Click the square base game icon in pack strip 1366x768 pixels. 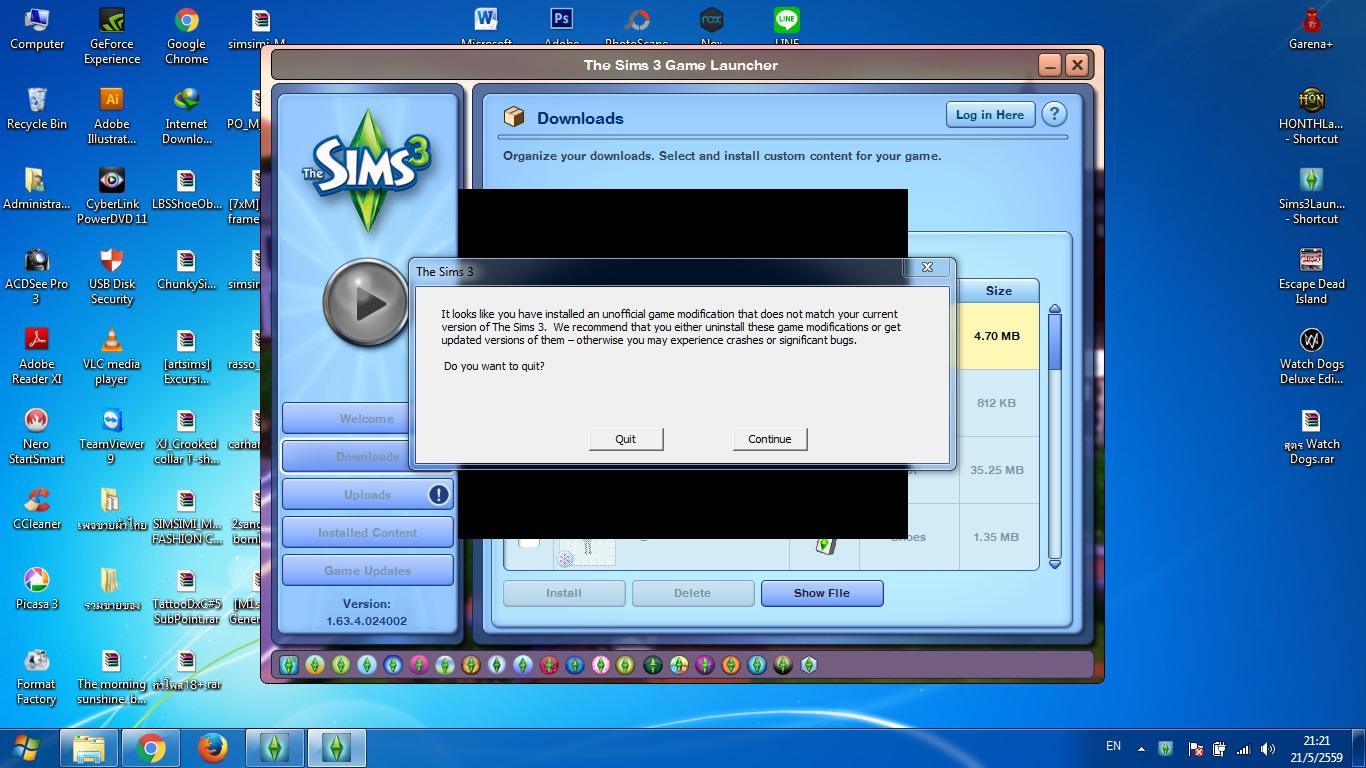289,664
